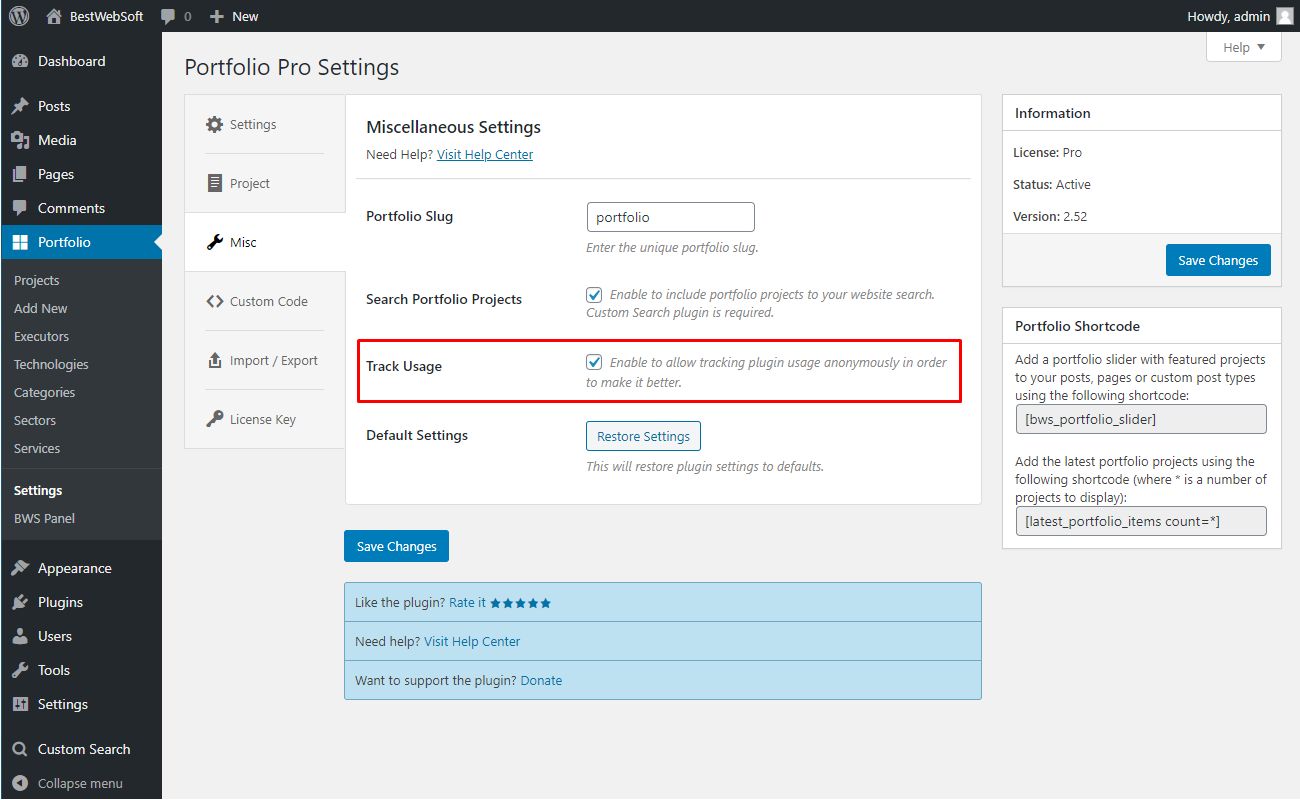This screenshot has width=1300, height=800.
Task: Click the License Key key icon
Action: click(215, 419)
